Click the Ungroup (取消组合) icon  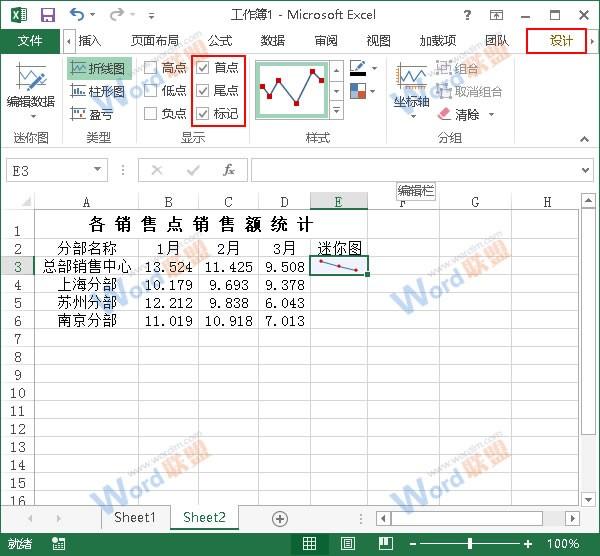tap(444, 91)
